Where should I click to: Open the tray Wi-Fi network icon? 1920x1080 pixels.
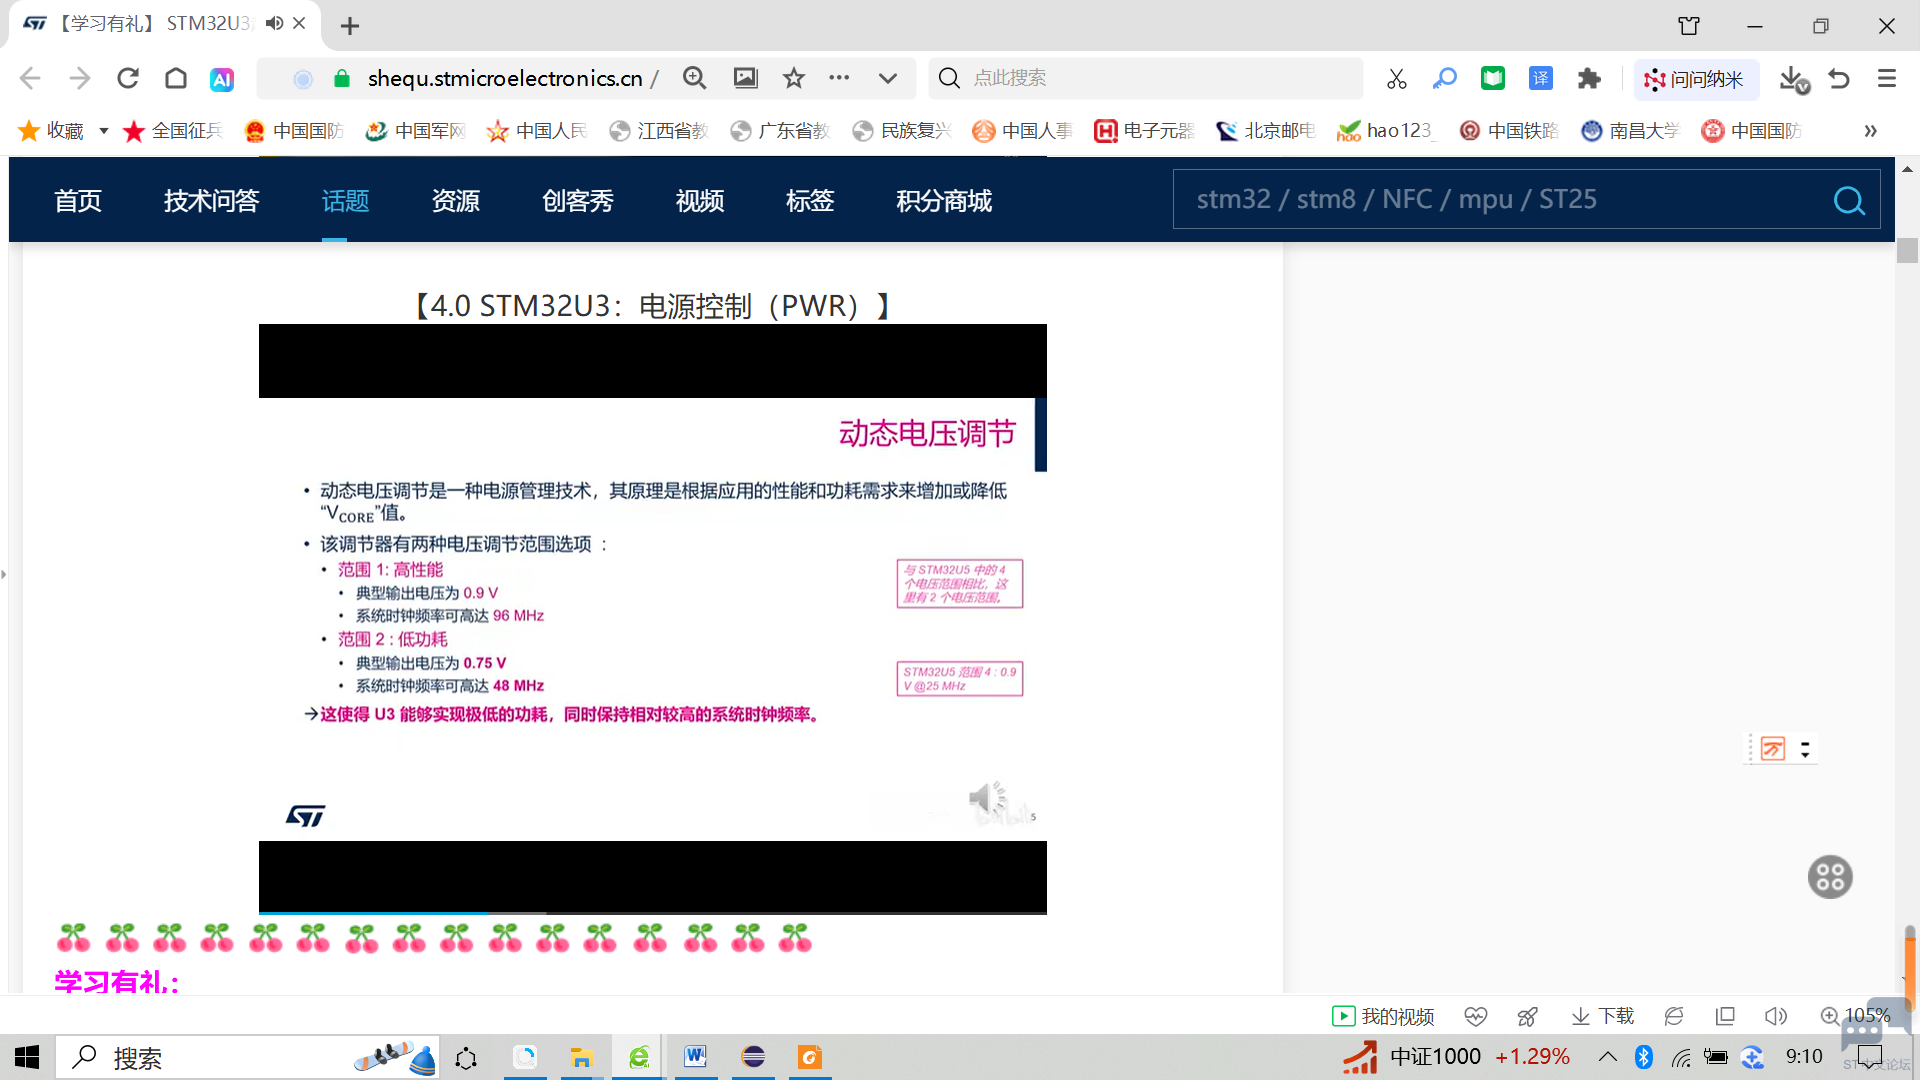[x=1680, y=1057]
